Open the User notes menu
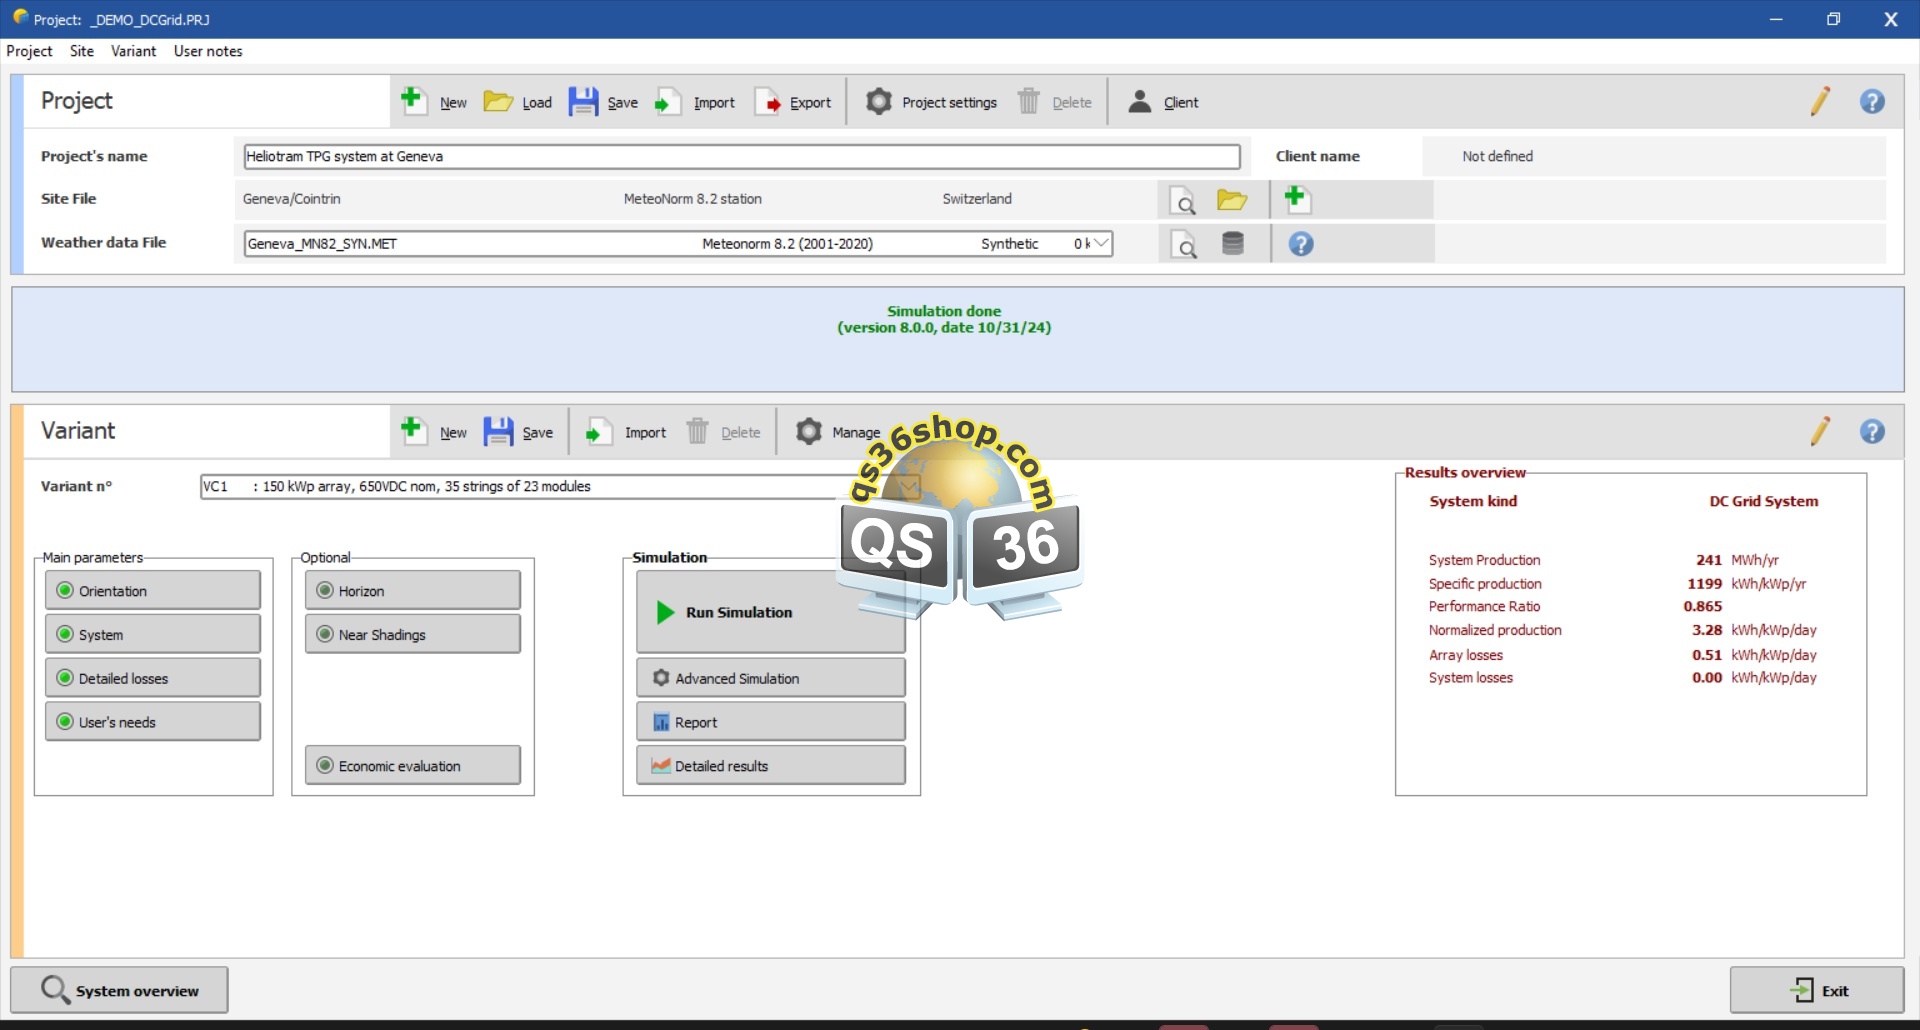1920x1030 pixels. 208,51
